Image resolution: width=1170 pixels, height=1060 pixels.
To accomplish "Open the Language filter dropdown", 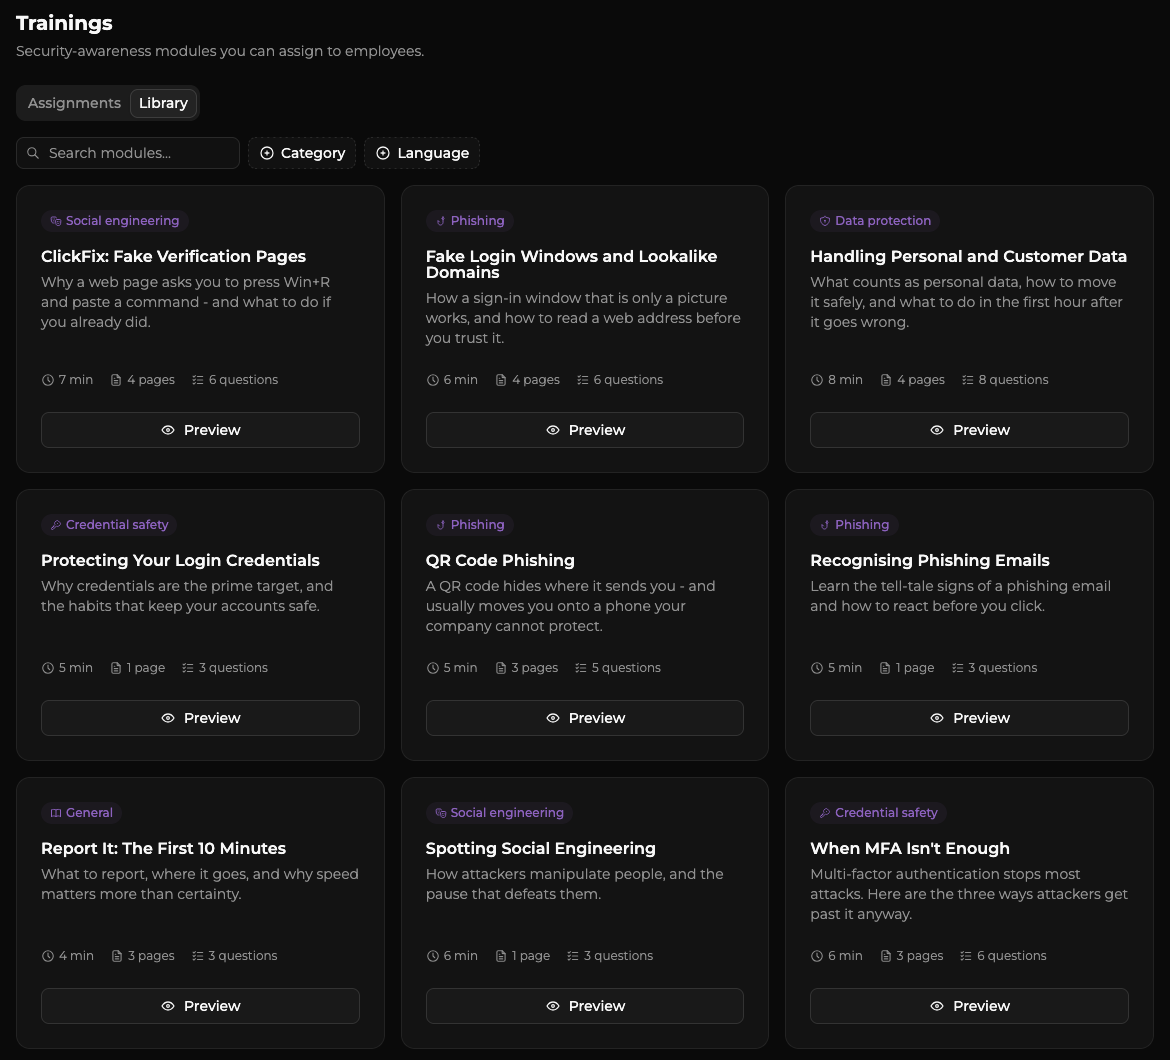I will tap(422, 153).
